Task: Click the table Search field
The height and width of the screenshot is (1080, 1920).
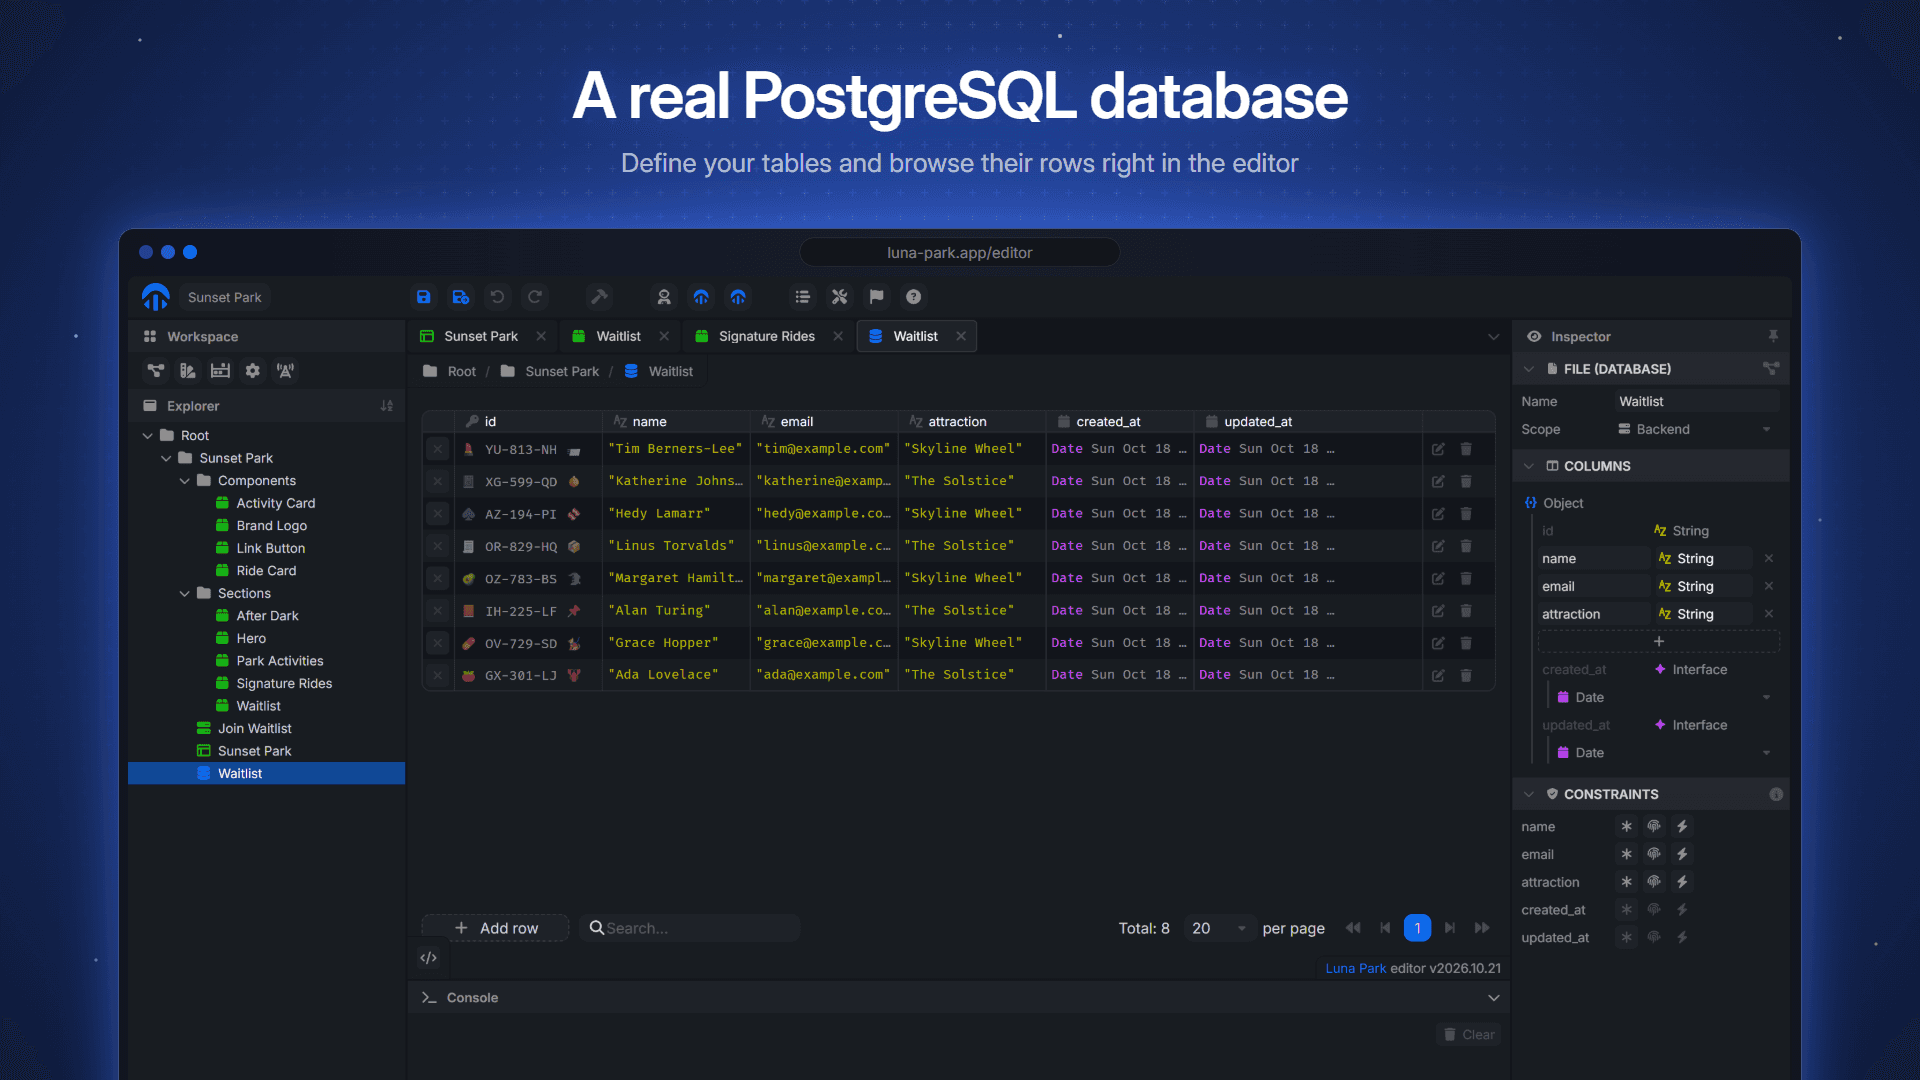Action: (x=690, y=928)
